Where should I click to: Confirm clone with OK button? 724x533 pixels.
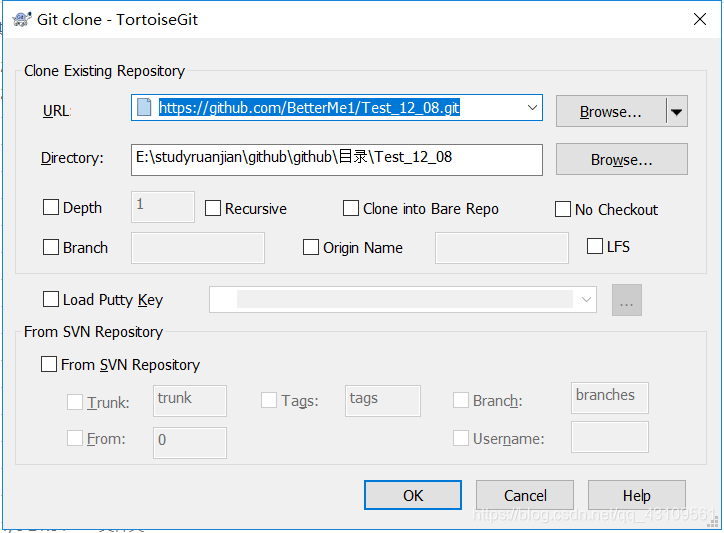click(413, 495)
